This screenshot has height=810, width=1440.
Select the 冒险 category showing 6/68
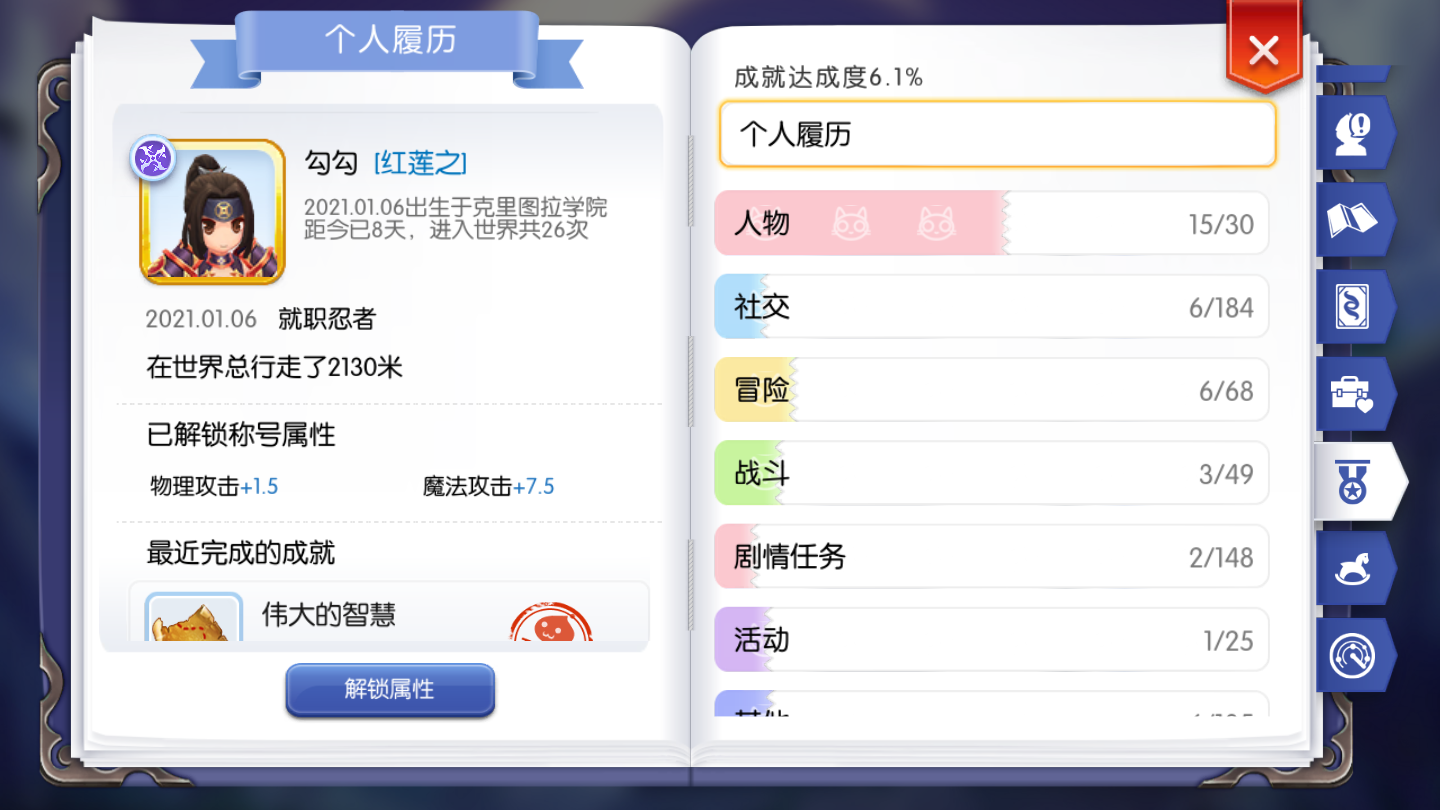pyautogui.click(x=991, y=390)
